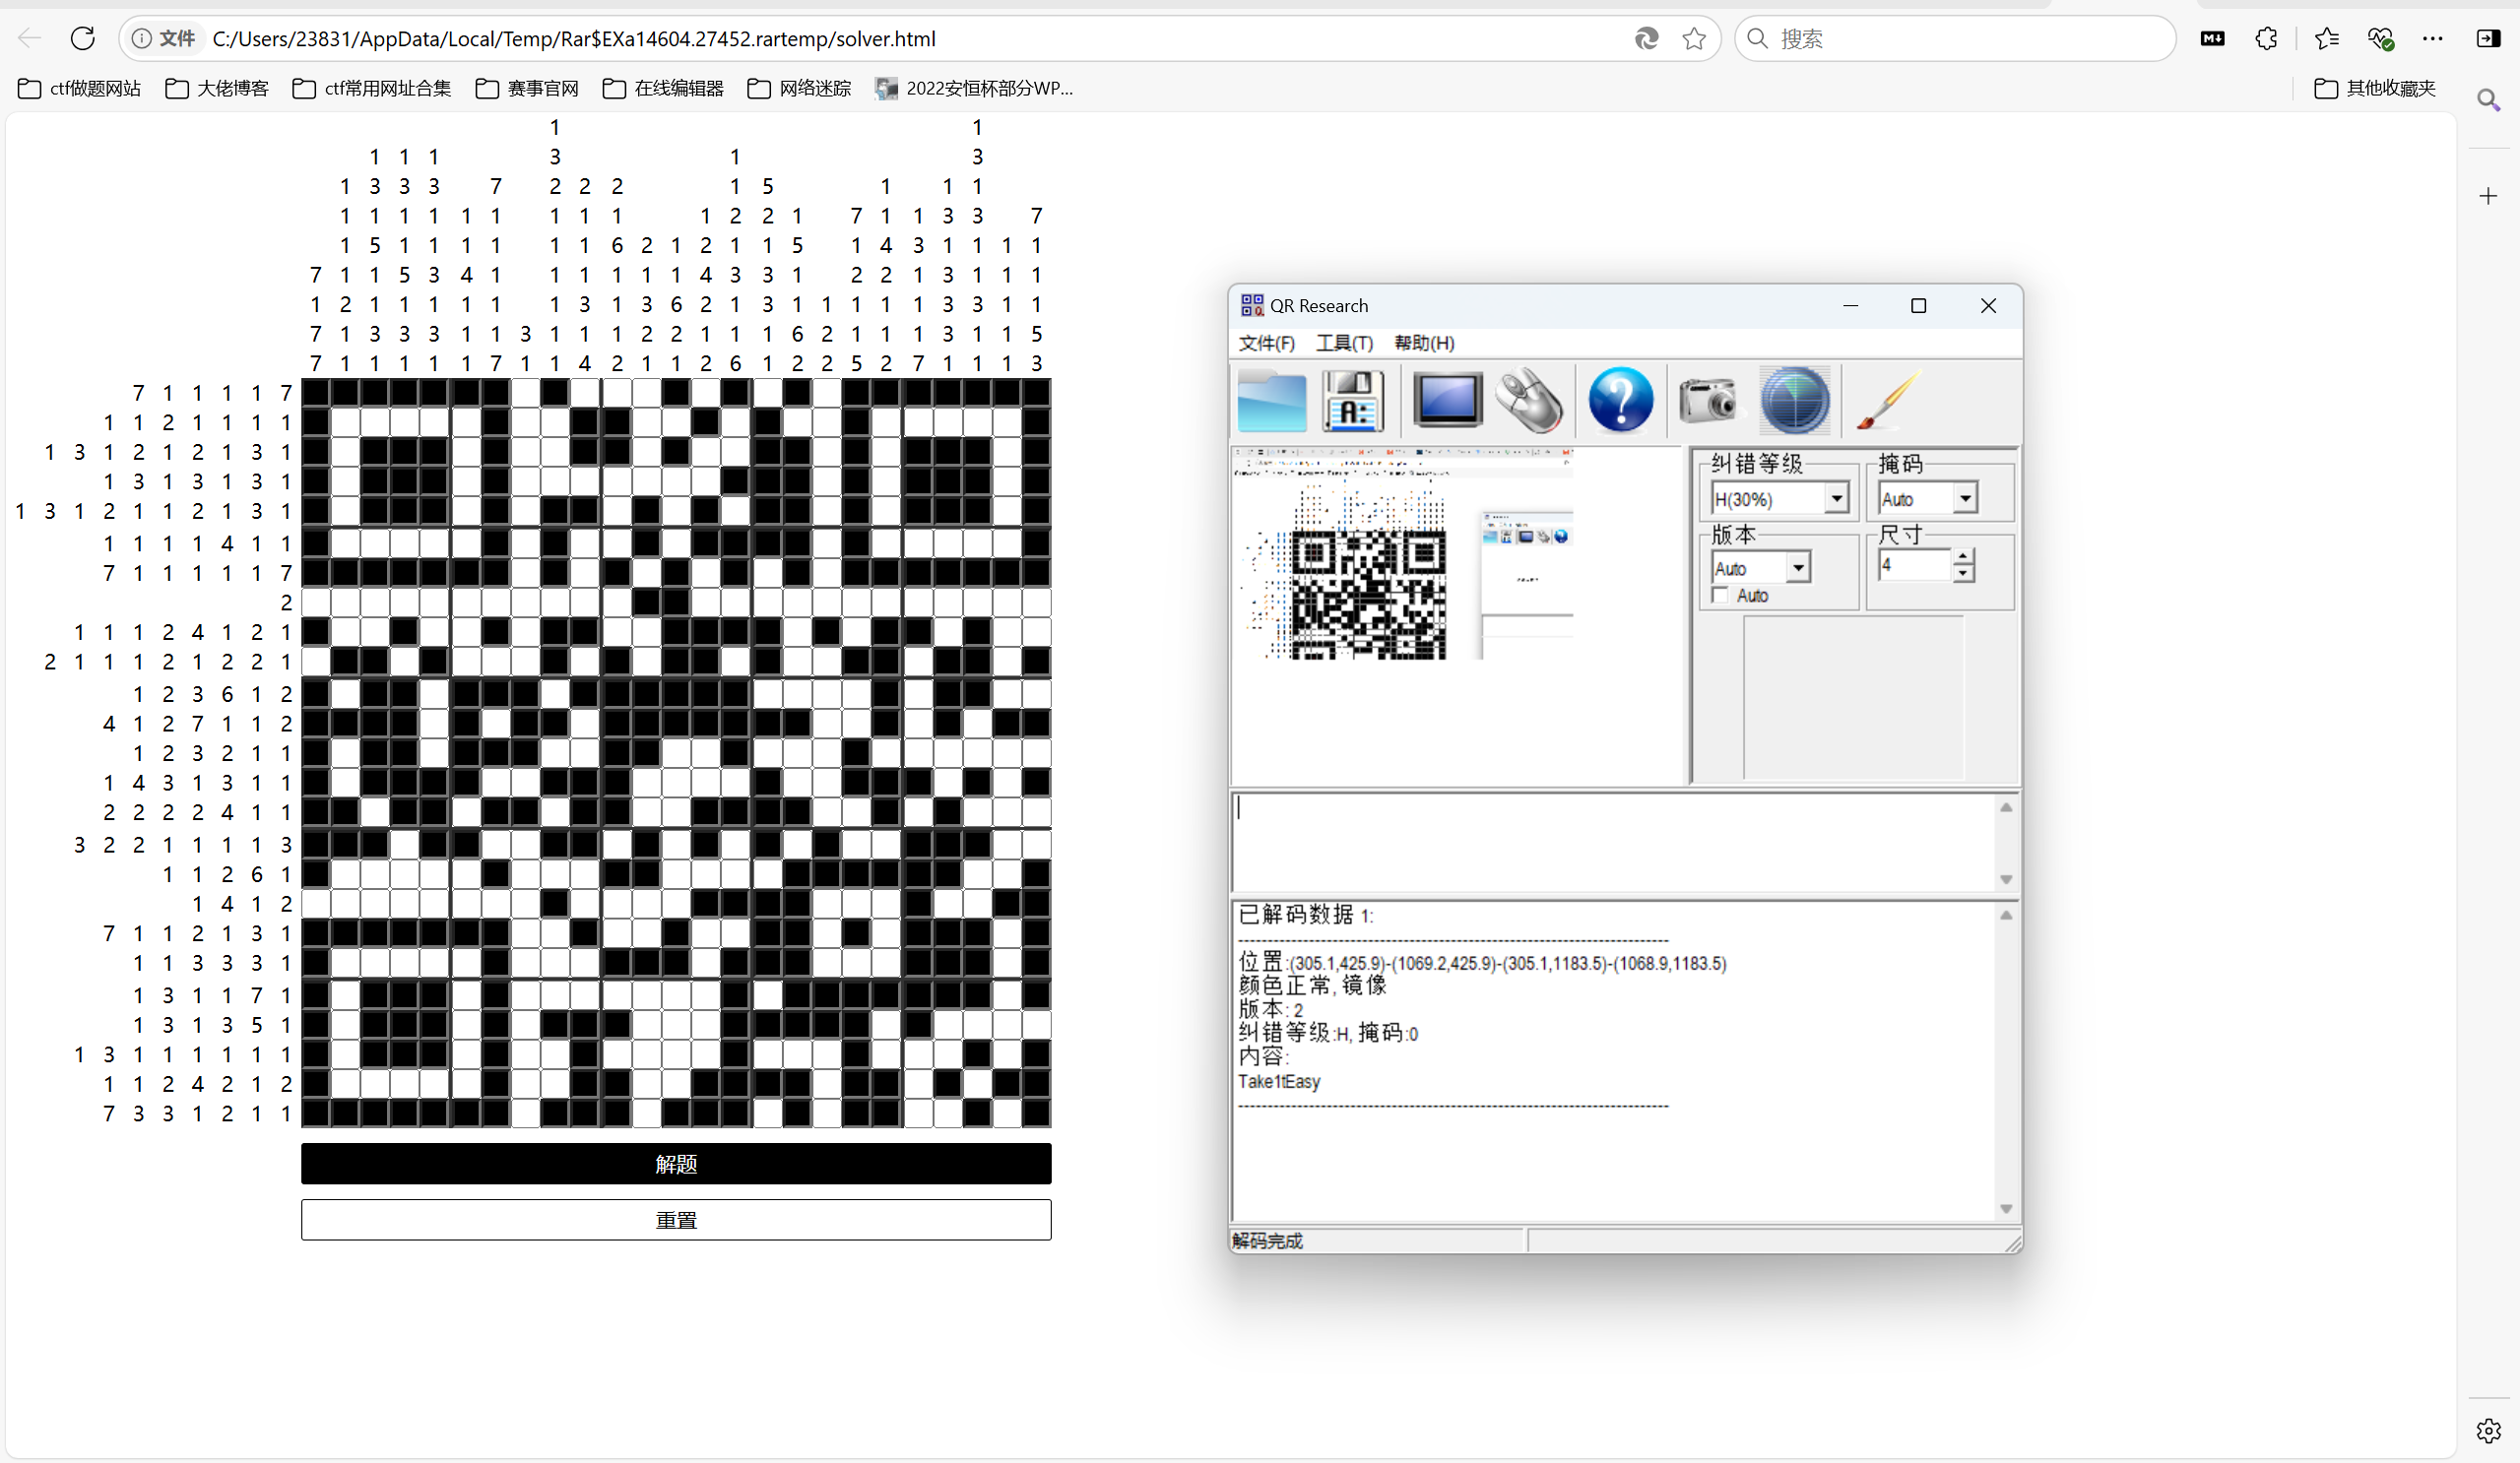Click the 尺寸 value input field
This screenshot has height=1463, width=2520.
point(1915,565)
